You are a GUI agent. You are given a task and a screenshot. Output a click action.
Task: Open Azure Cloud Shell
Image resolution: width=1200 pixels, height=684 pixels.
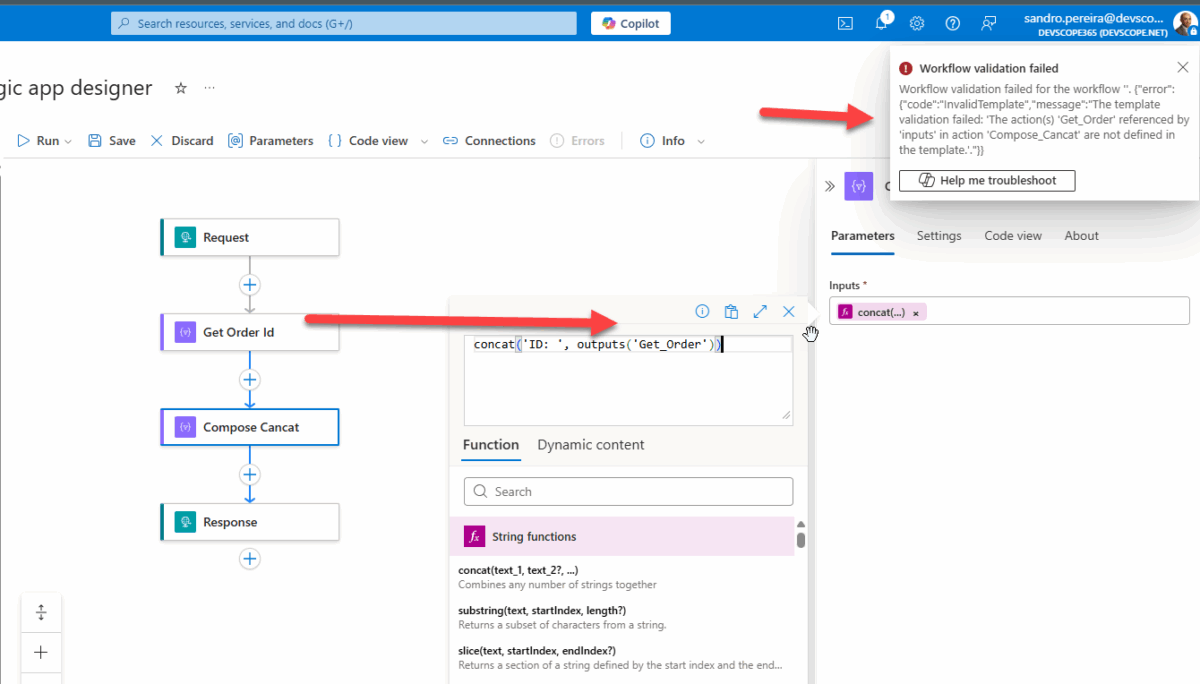pos(845,23)
